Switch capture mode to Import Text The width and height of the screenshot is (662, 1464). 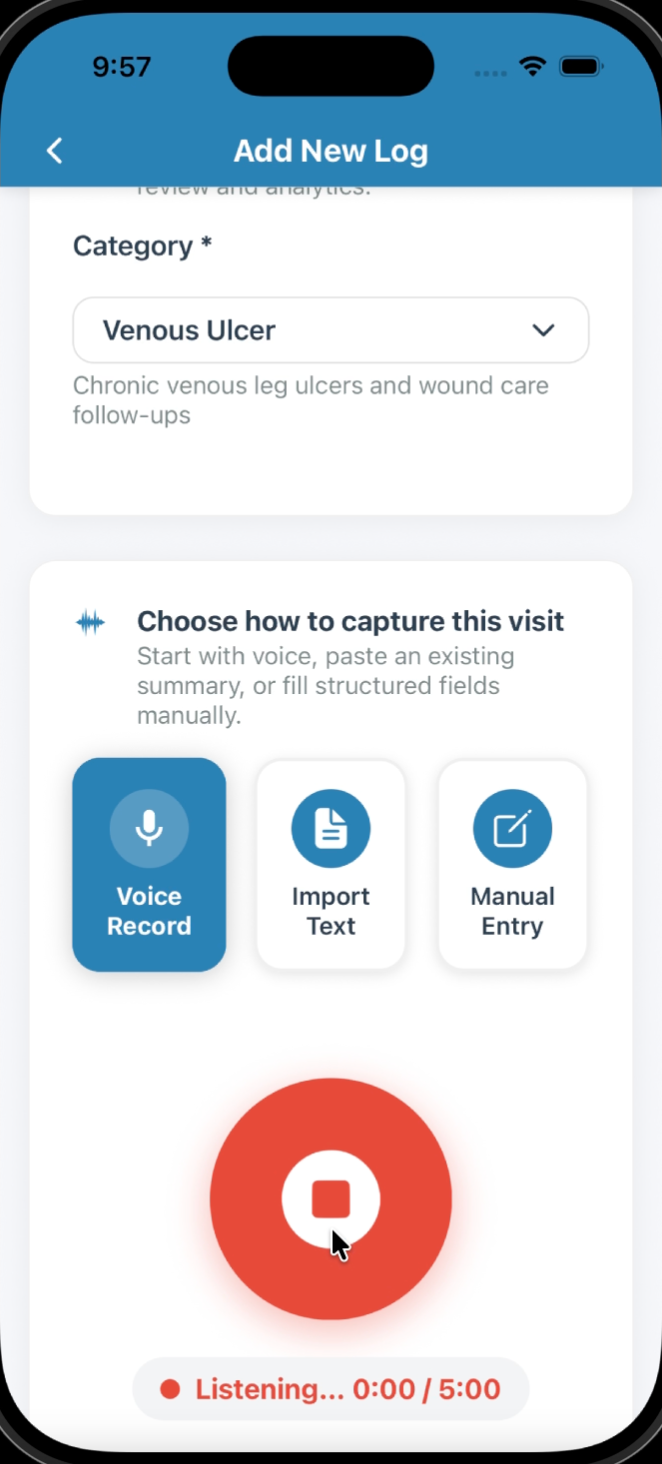tap(330, 865)
